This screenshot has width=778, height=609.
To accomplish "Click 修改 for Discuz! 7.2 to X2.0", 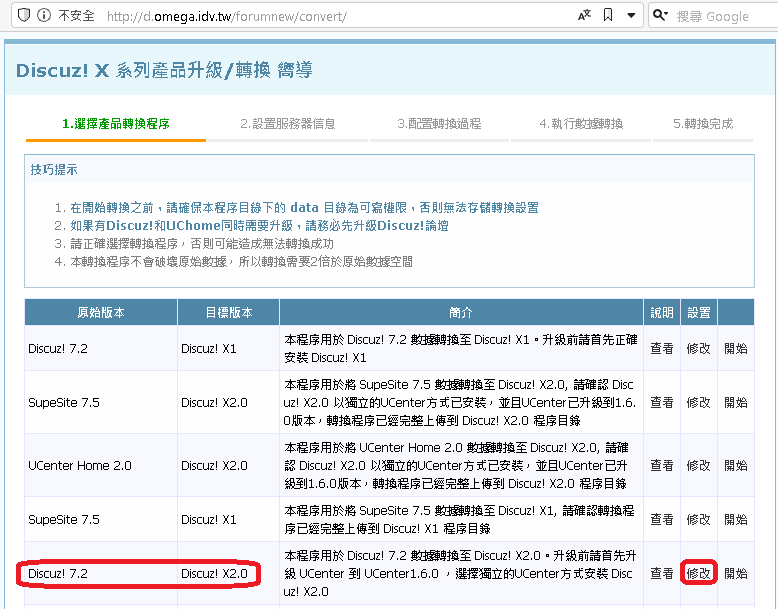I will click(698, 574).
